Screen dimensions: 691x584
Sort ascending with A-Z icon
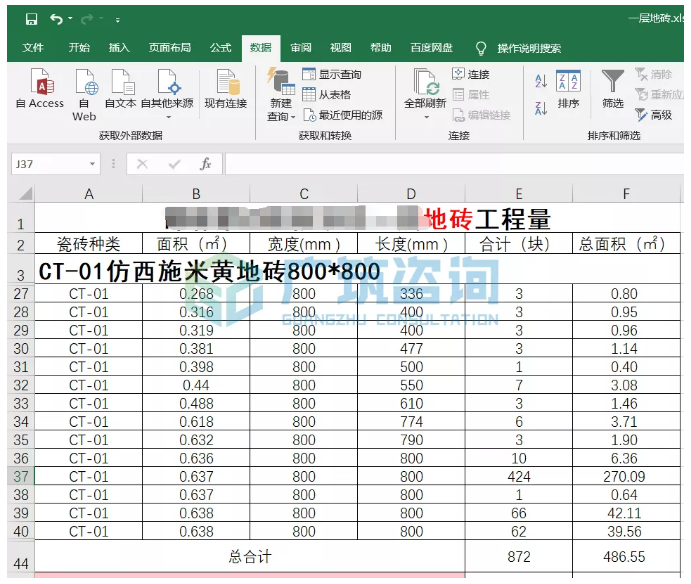[541, 81]
